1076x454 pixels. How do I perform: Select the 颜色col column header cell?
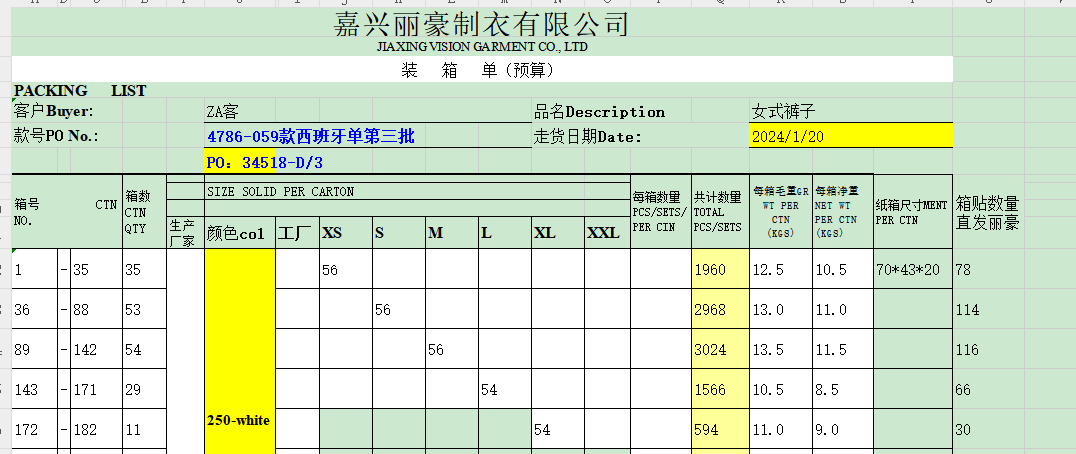238,233
